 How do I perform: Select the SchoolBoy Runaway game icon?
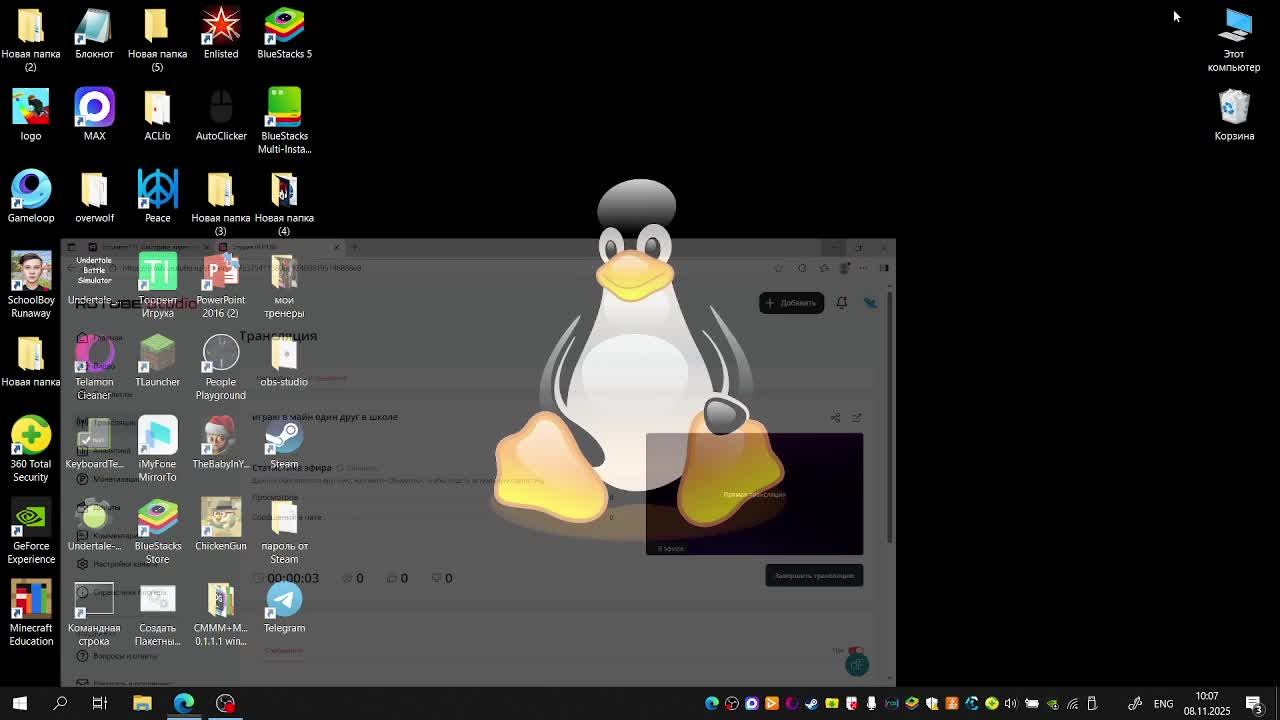point(31,285)
